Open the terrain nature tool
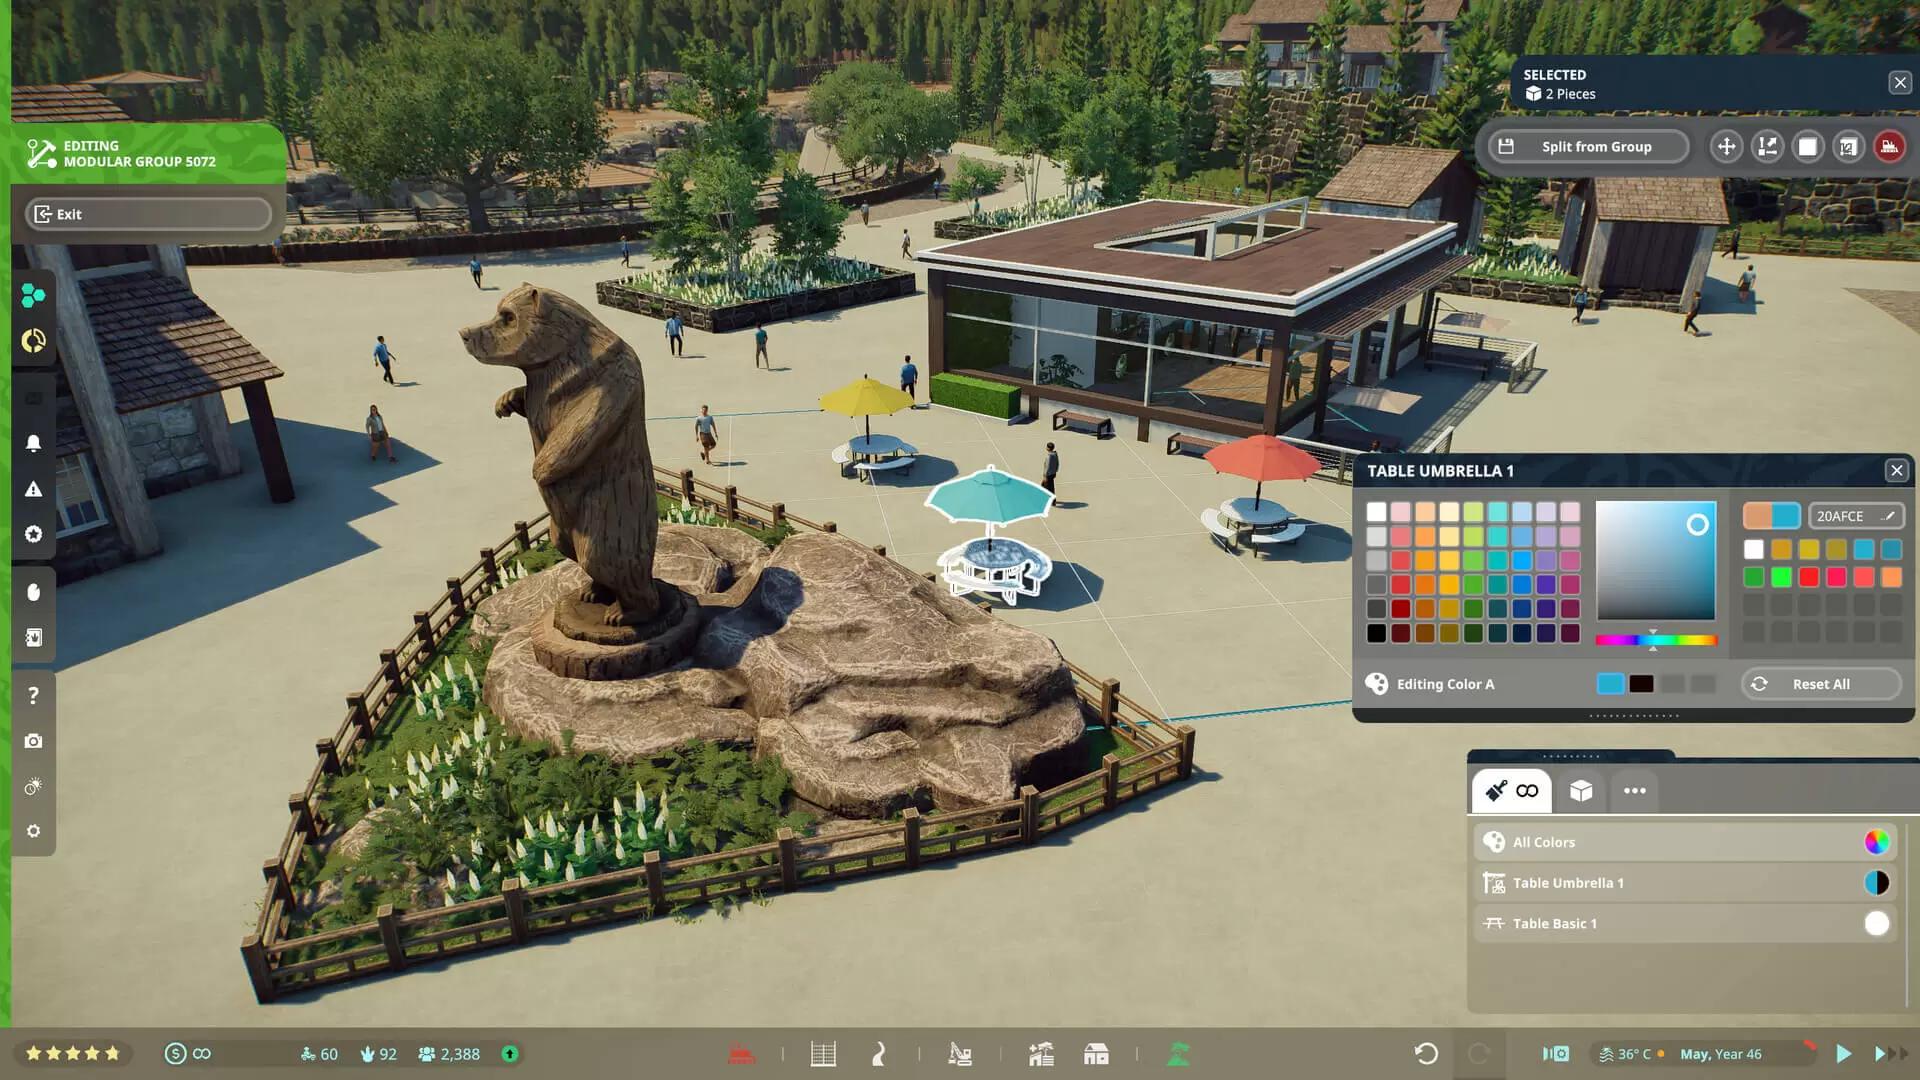The width and height of the screenshot is (1920, 1080). tap(1179, 1054)
